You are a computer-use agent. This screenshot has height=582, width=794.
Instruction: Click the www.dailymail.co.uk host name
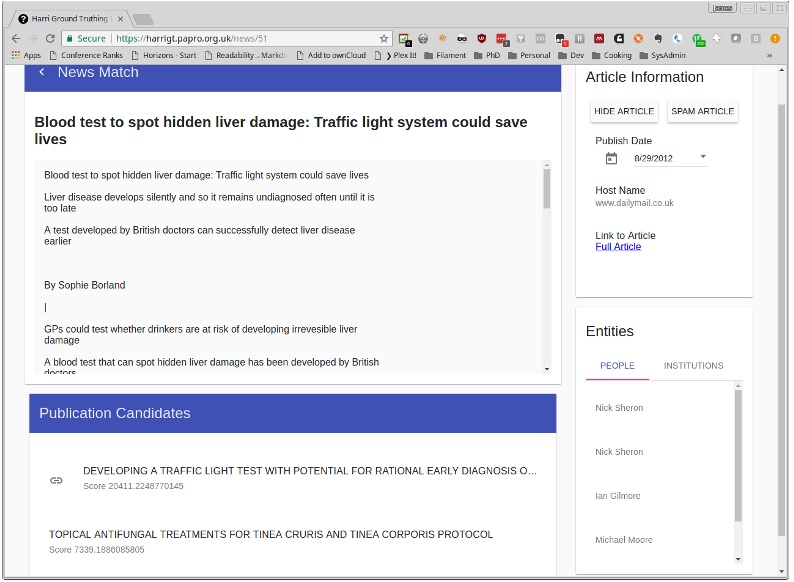click(634, 203)
